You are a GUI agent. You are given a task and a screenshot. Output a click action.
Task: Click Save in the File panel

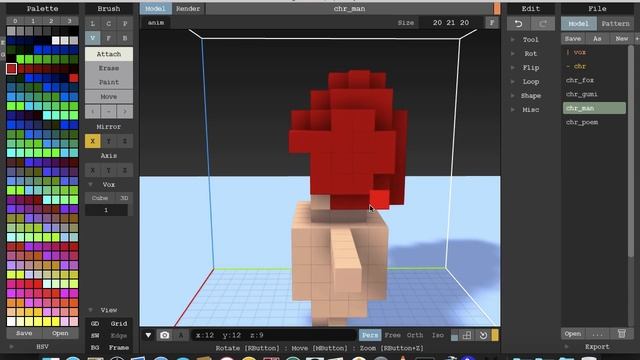573,38
